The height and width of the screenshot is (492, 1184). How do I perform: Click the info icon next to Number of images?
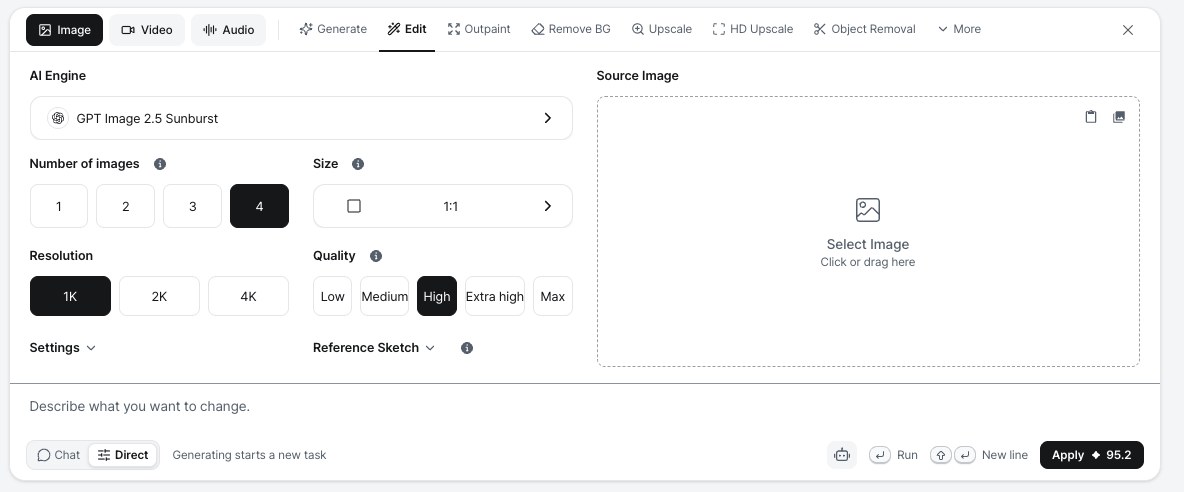(159, 164)
